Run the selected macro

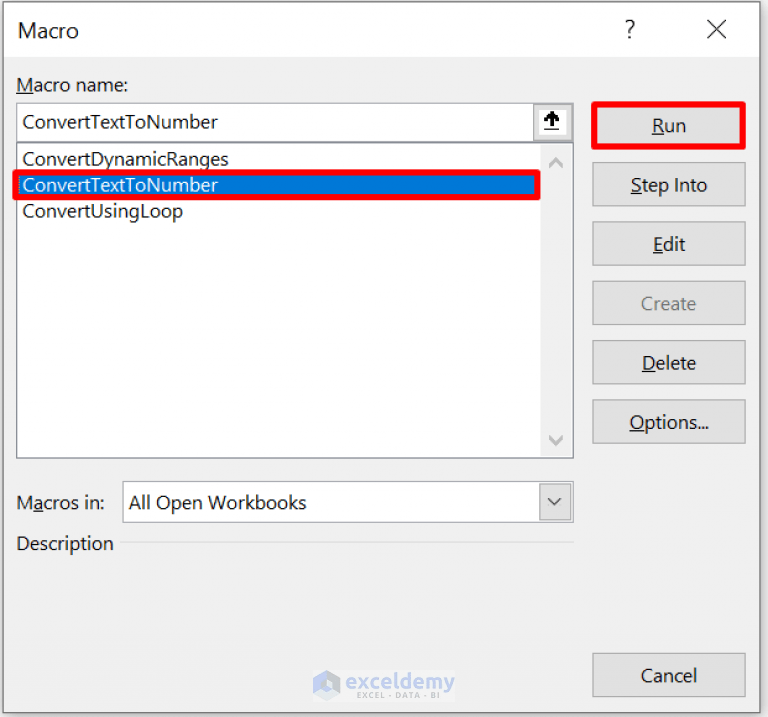click(x=669, y=126)
